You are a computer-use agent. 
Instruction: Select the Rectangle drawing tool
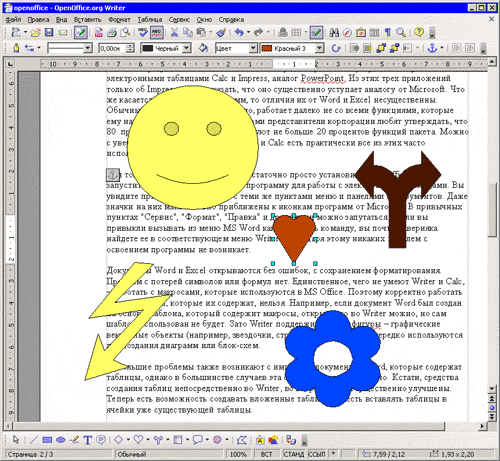point(47,440)
